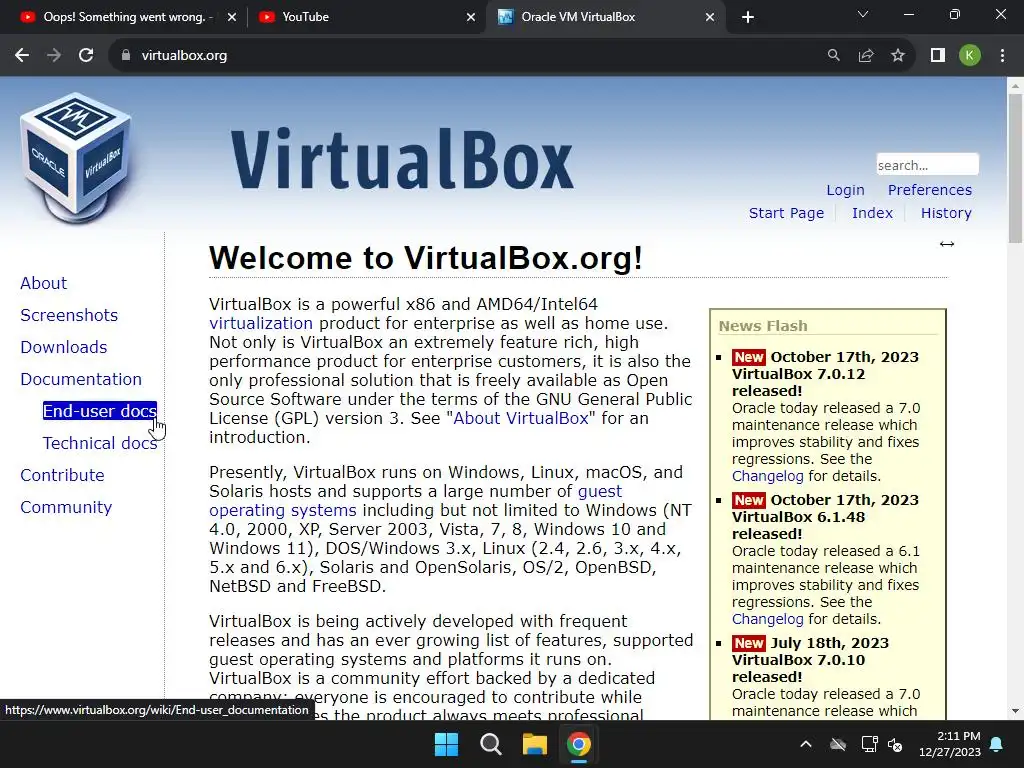Open Screenshots in the sidebar
Viewport: 1024px width, 768px height.
click(69, 315)
